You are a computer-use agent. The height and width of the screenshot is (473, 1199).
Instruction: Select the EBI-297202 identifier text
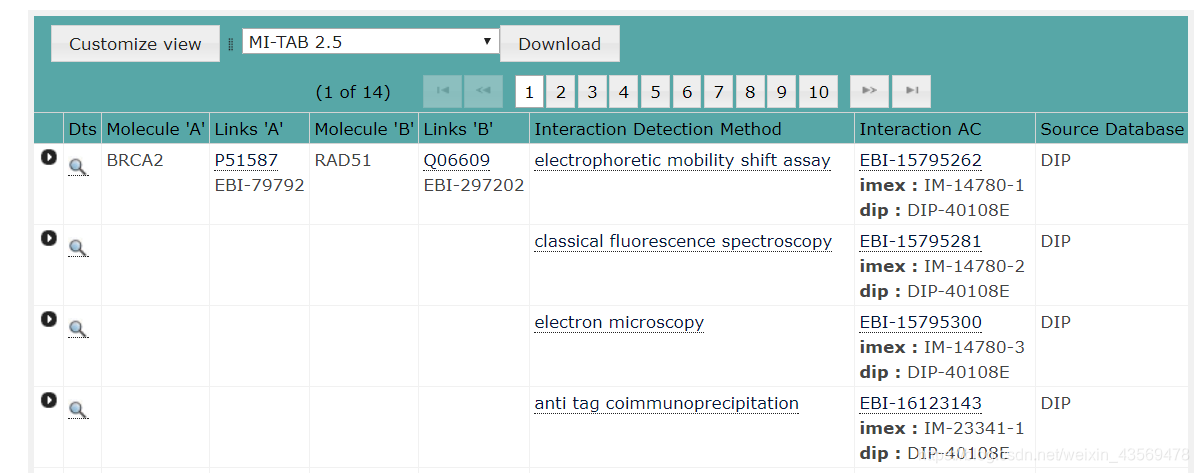click(474, 185)
